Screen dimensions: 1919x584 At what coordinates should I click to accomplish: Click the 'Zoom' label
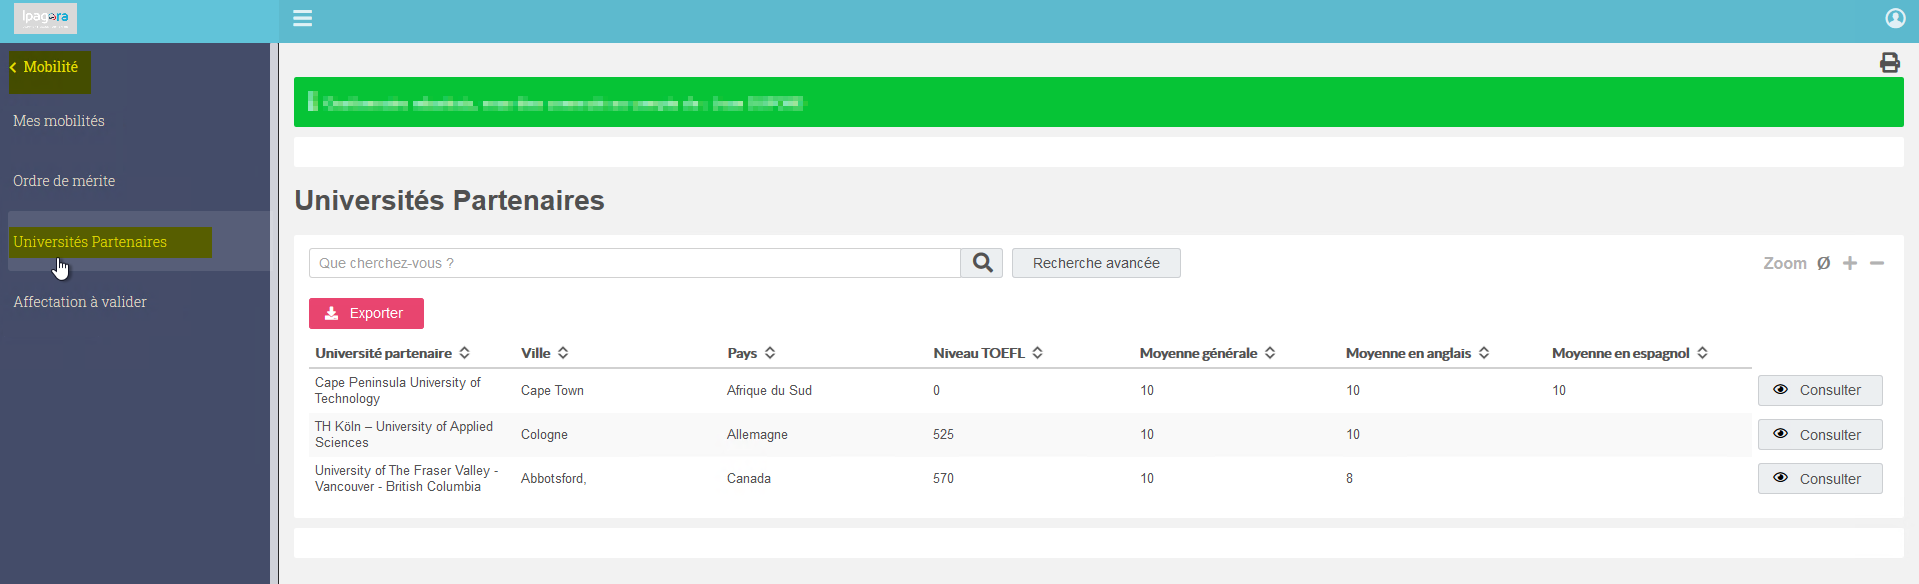[1784, 263]
